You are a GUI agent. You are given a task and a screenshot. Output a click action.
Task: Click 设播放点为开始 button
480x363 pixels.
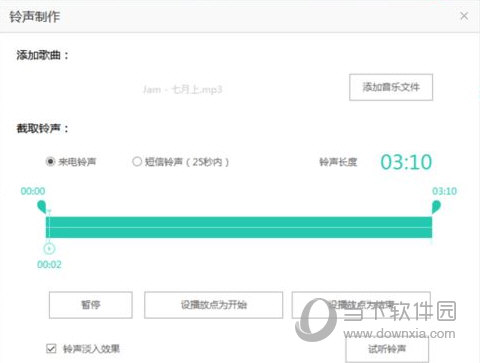[214, 305]
